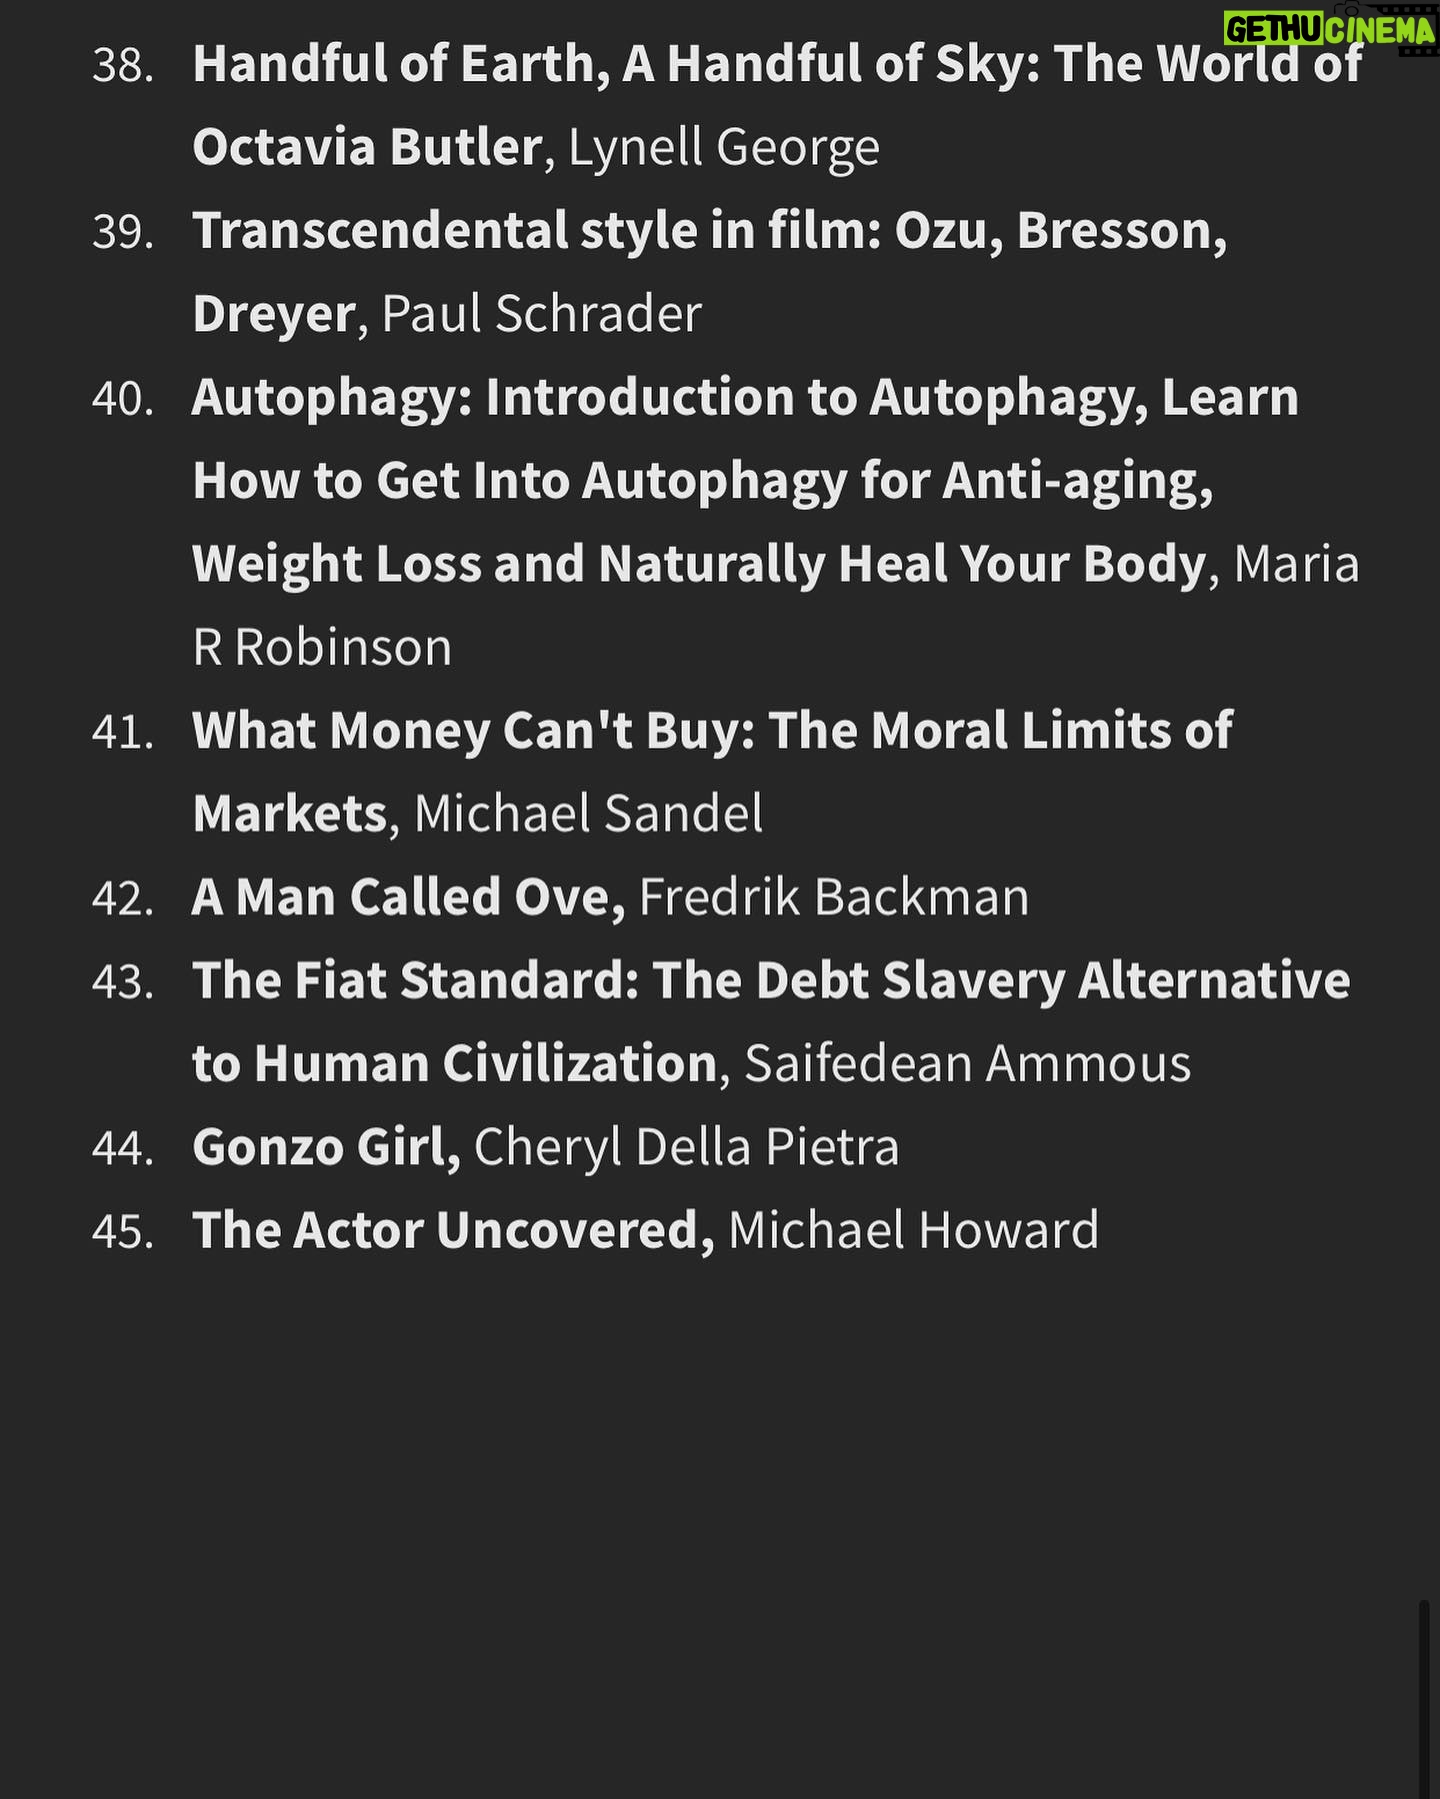
Task: Click the author name Cheryl Della Pietra
Action: pyautogui.click(x=687, y=1147)
